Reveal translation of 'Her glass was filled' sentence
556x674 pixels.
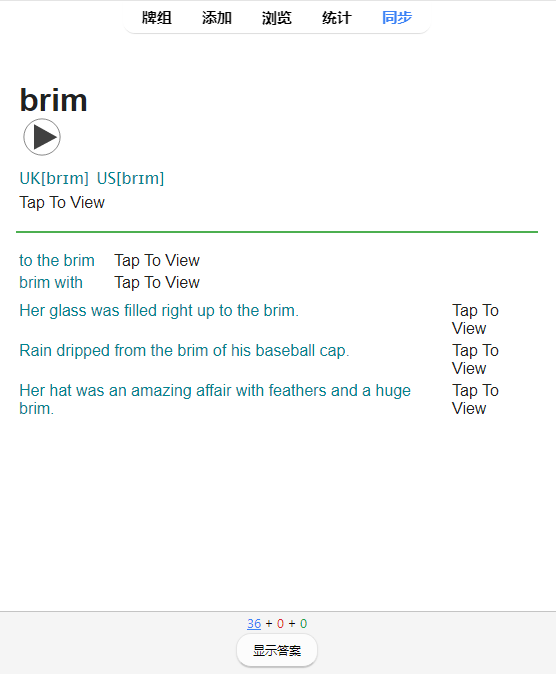point(475,319)
